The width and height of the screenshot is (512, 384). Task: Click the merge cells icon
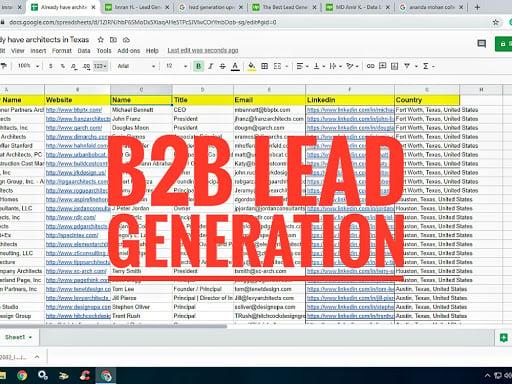277,66
